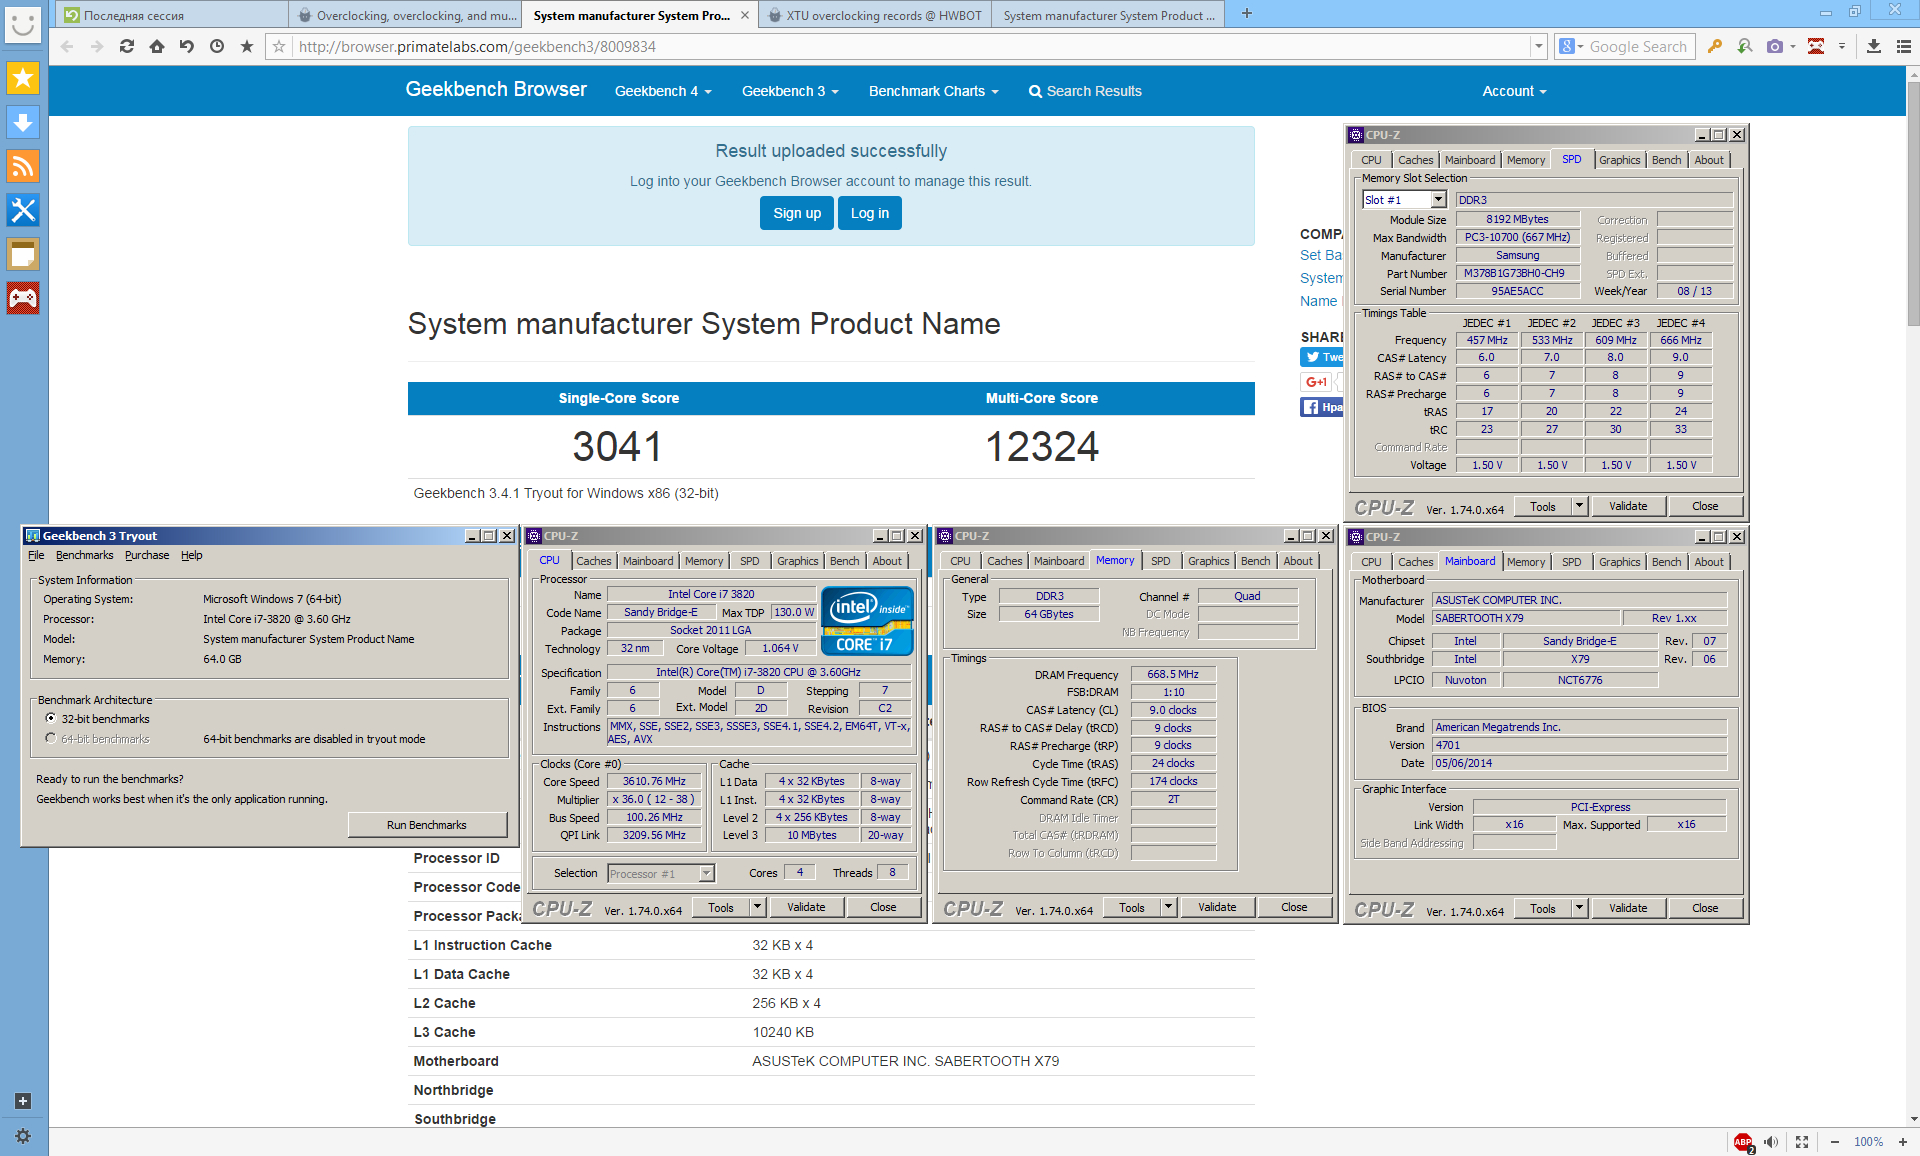This screenshot has height=1156, width=1920.
Task: Click the camera screenshot icon
Action: coord(1775,46)
